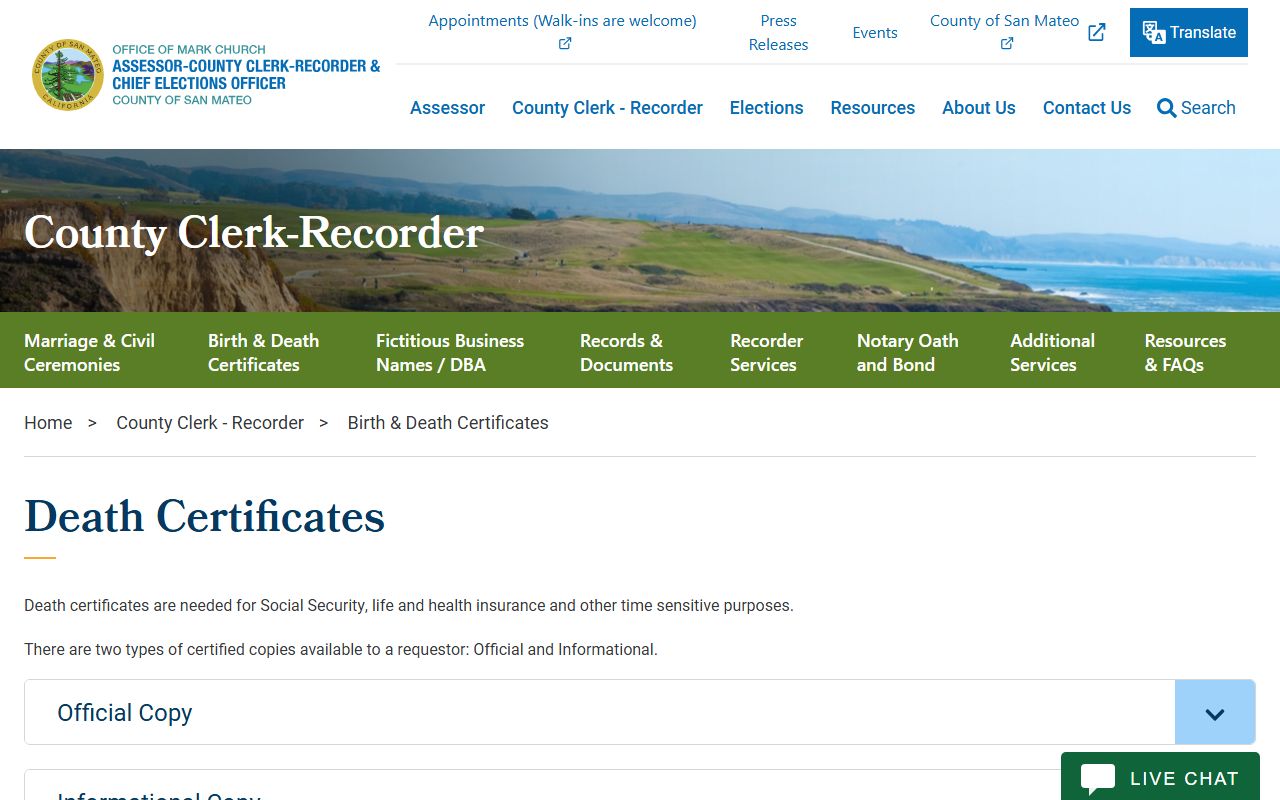Image resolution: width=1280 pixels, height=800 pixels.
Task: Select Fictitious Business Names / DBA tab
Action: click(x=450, y=352)
